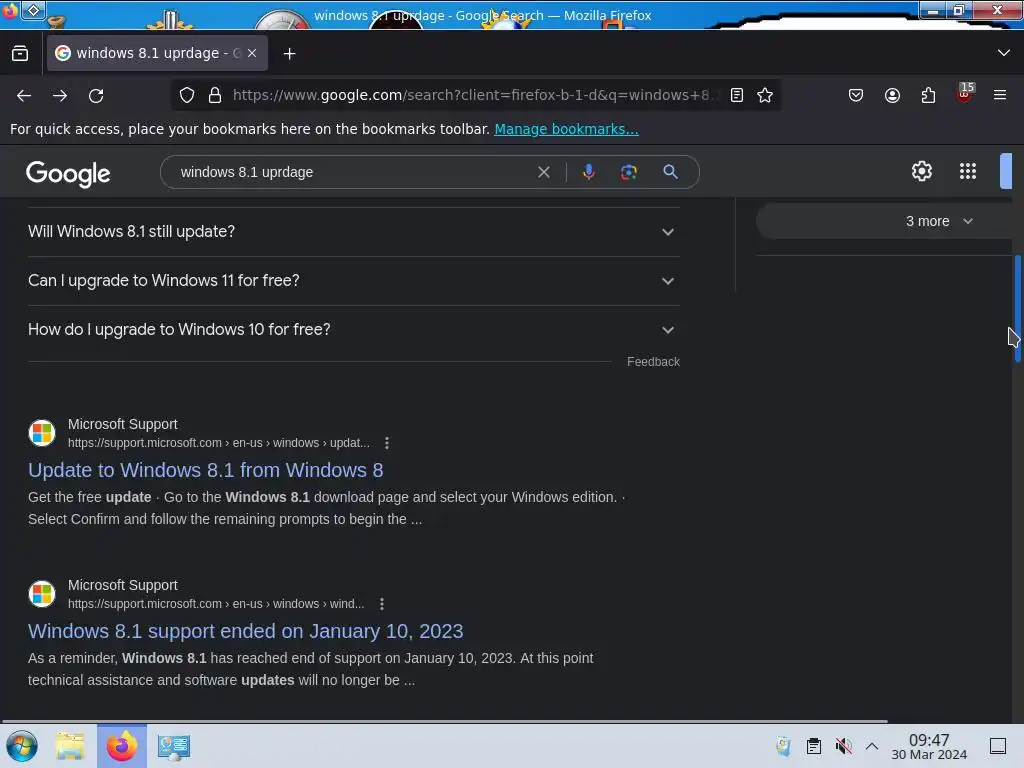
Task: Expand 'Will Windows 8.1 still update?' question
Action: click(x=353, y=232)
